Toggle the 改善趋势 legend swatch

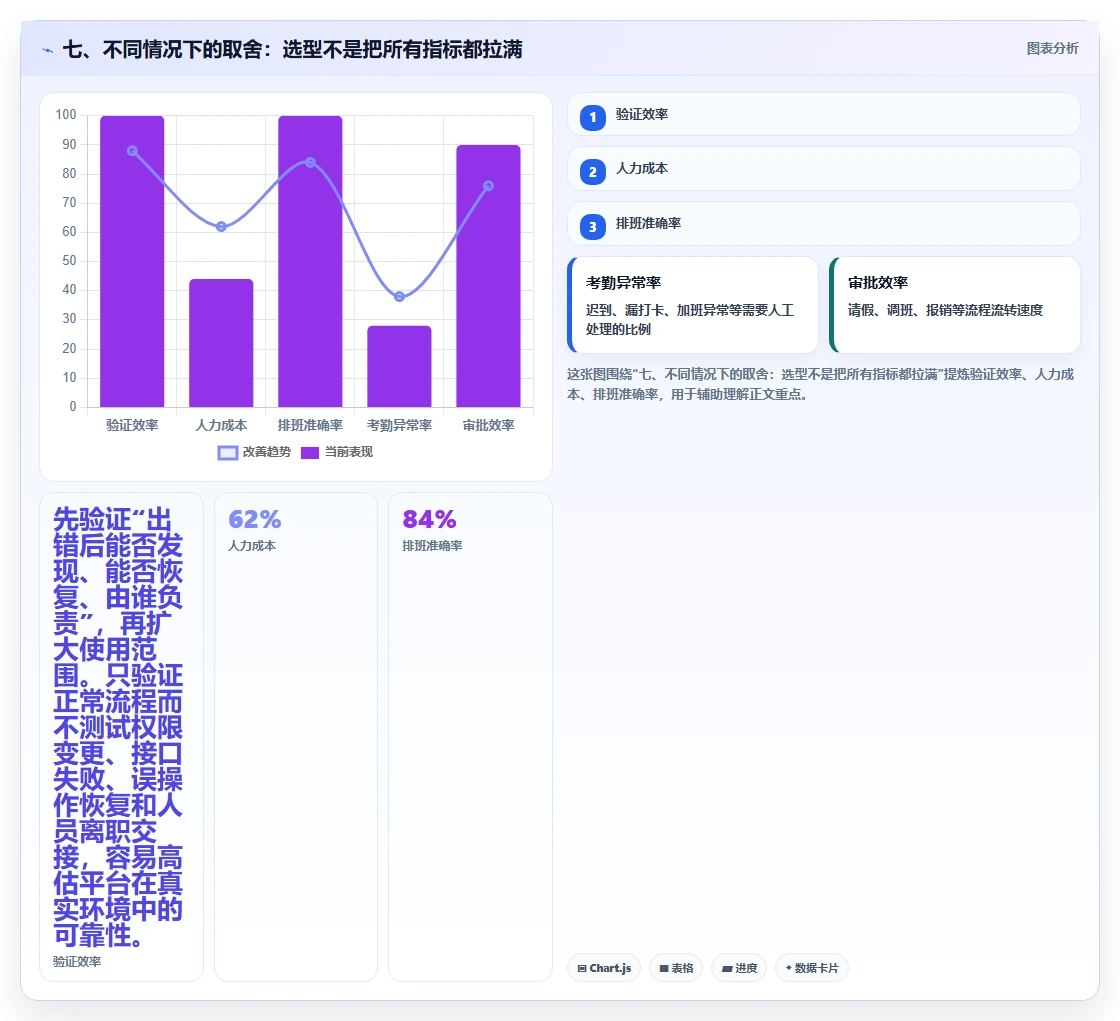tap(228, 452)
